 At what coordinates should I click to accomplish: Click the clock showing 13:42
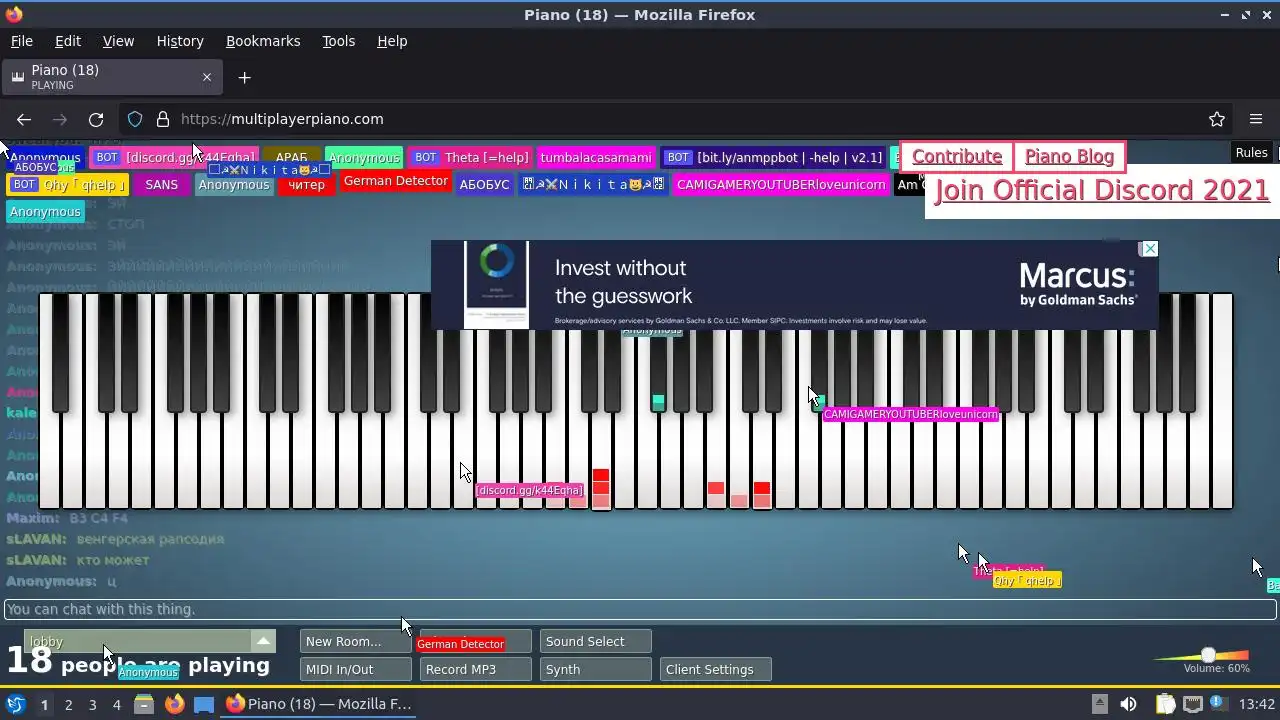pyautogui.click(x=1257, y=704)
